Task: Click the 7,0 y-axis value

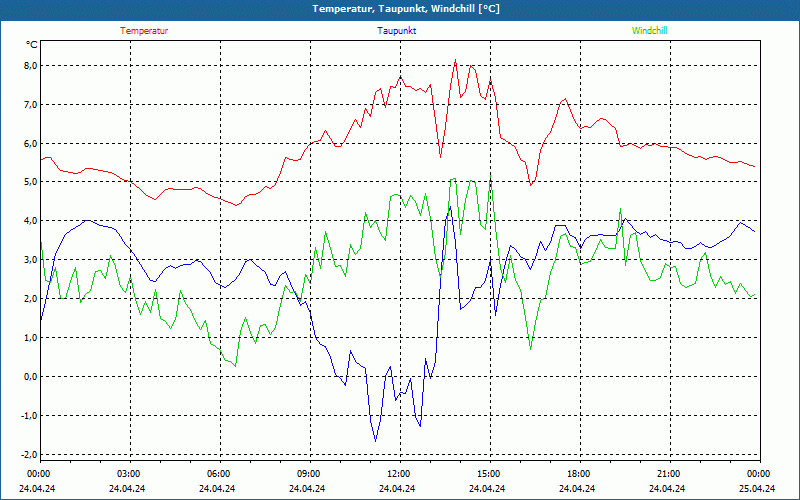Action: pyautogui.click(x=31, y=105)
